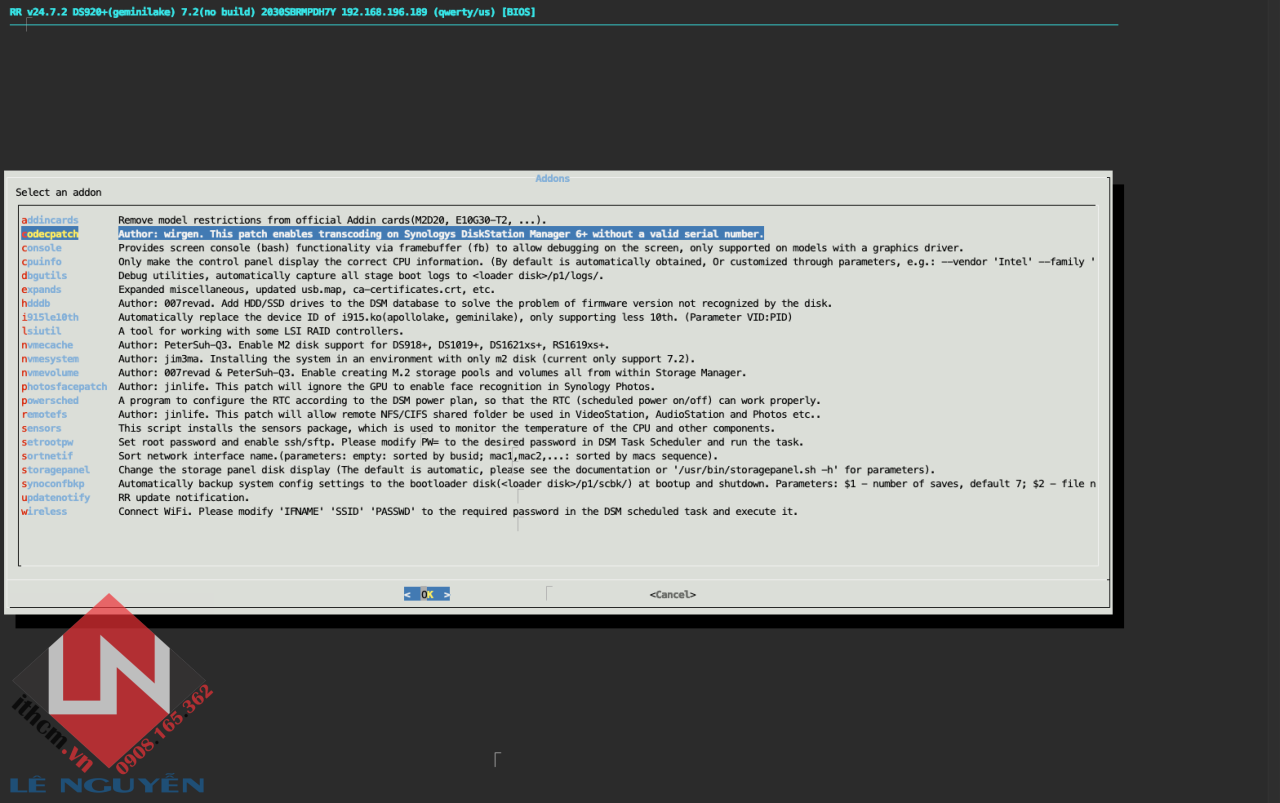Select the dbgutils debug utilities addon
Viewport: 1280px width, 803px height.
point(45,276)
